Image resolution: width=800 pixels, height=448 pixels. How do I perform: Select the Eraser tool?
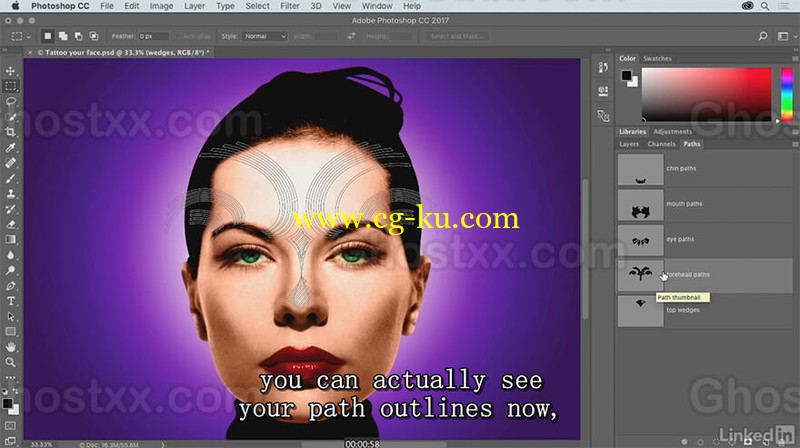(10, 225)
